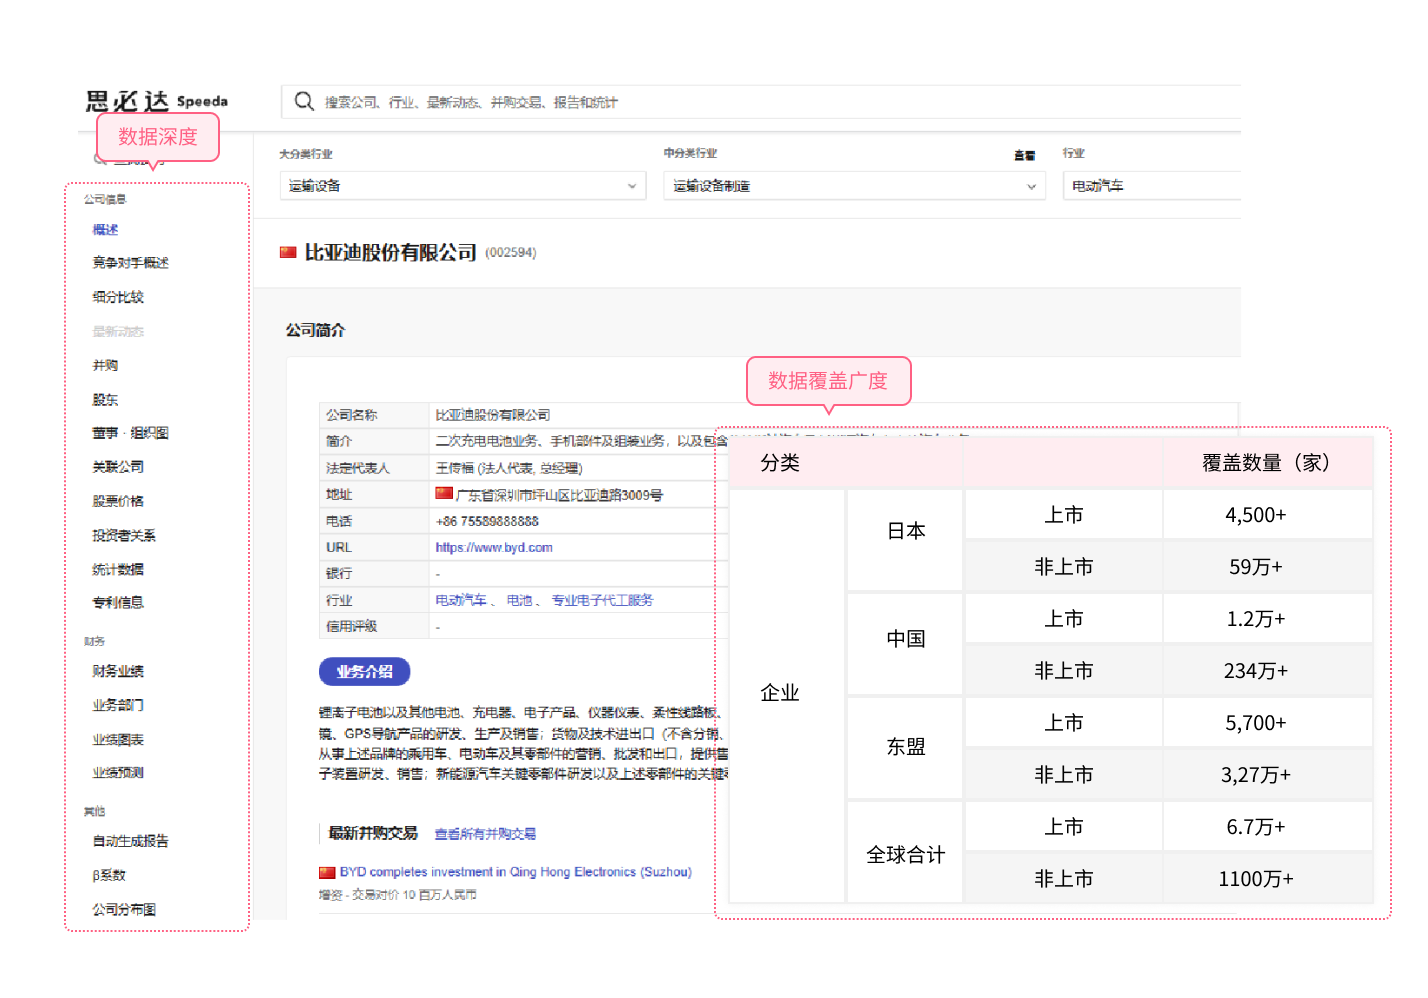Click the flag icon beside BYD deal headline
Image resolution: width=1428 pixels, height=998 pixels.
click(327, 872)
